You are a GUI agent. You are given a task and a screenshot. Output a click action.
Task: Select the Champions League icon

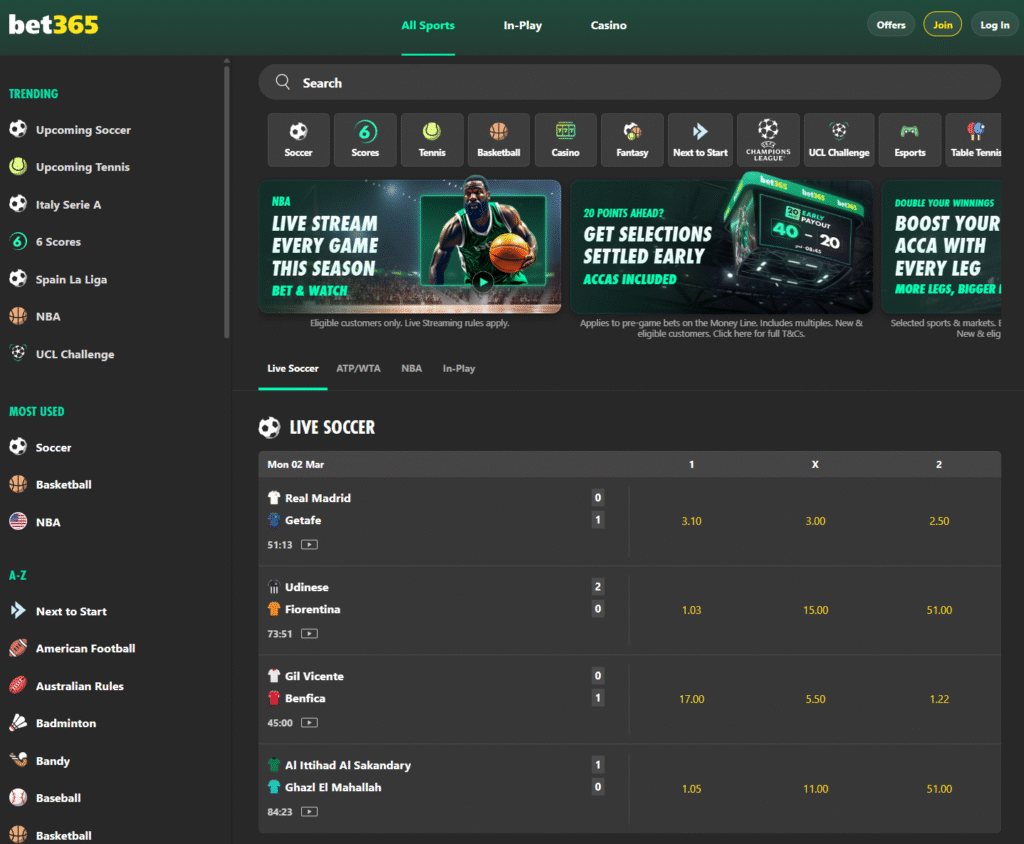(x=768, y=139)
